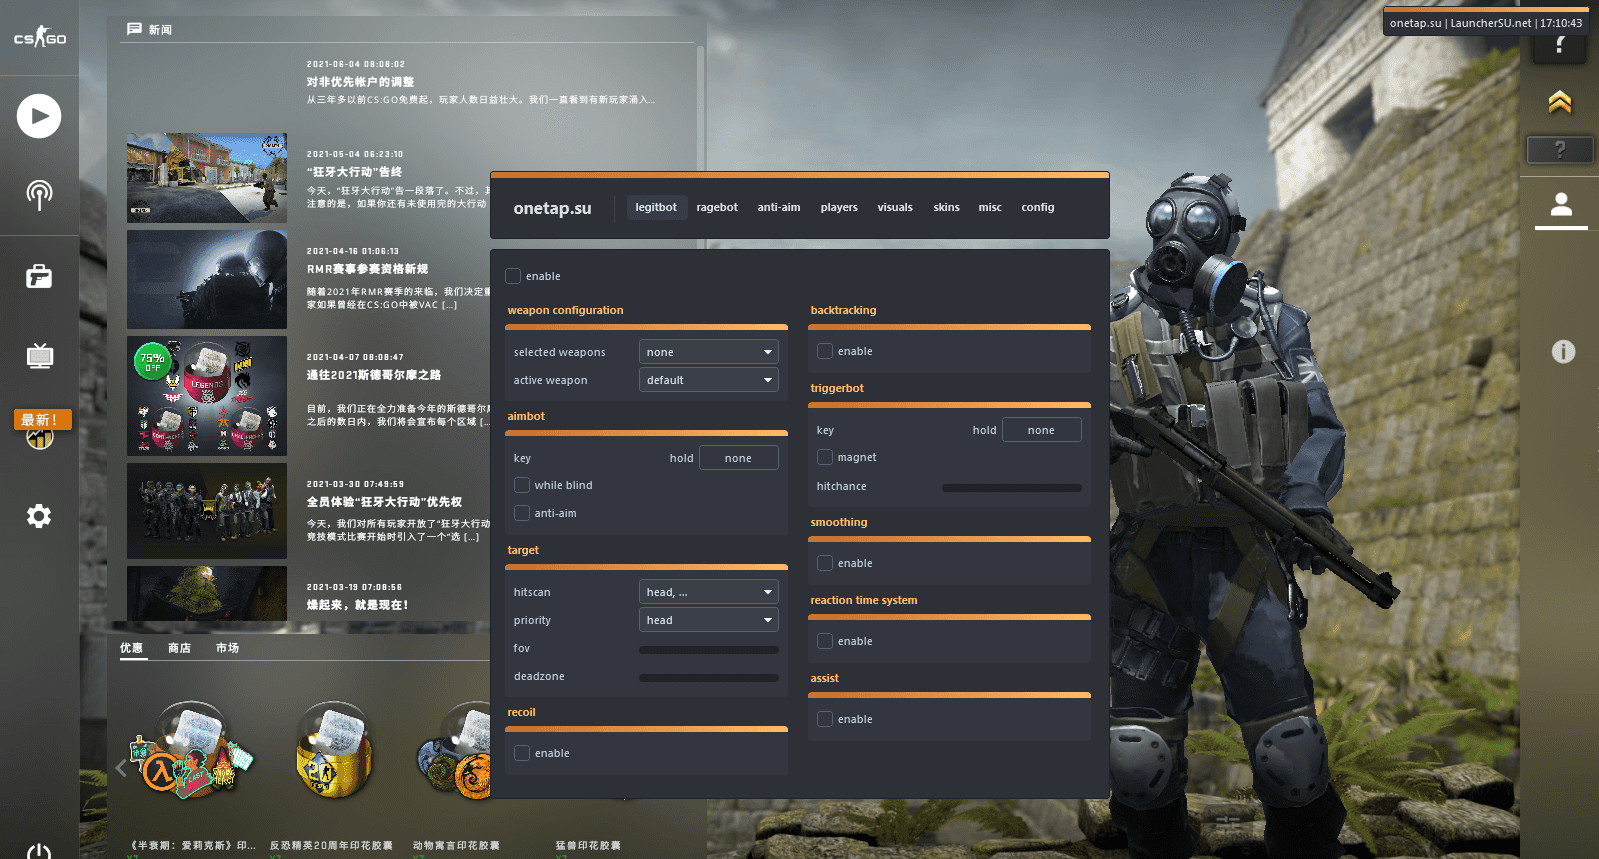This screenshot has height=859, width=1599.
Task: Enable the assist checkbox
Action: pos(825,719)
